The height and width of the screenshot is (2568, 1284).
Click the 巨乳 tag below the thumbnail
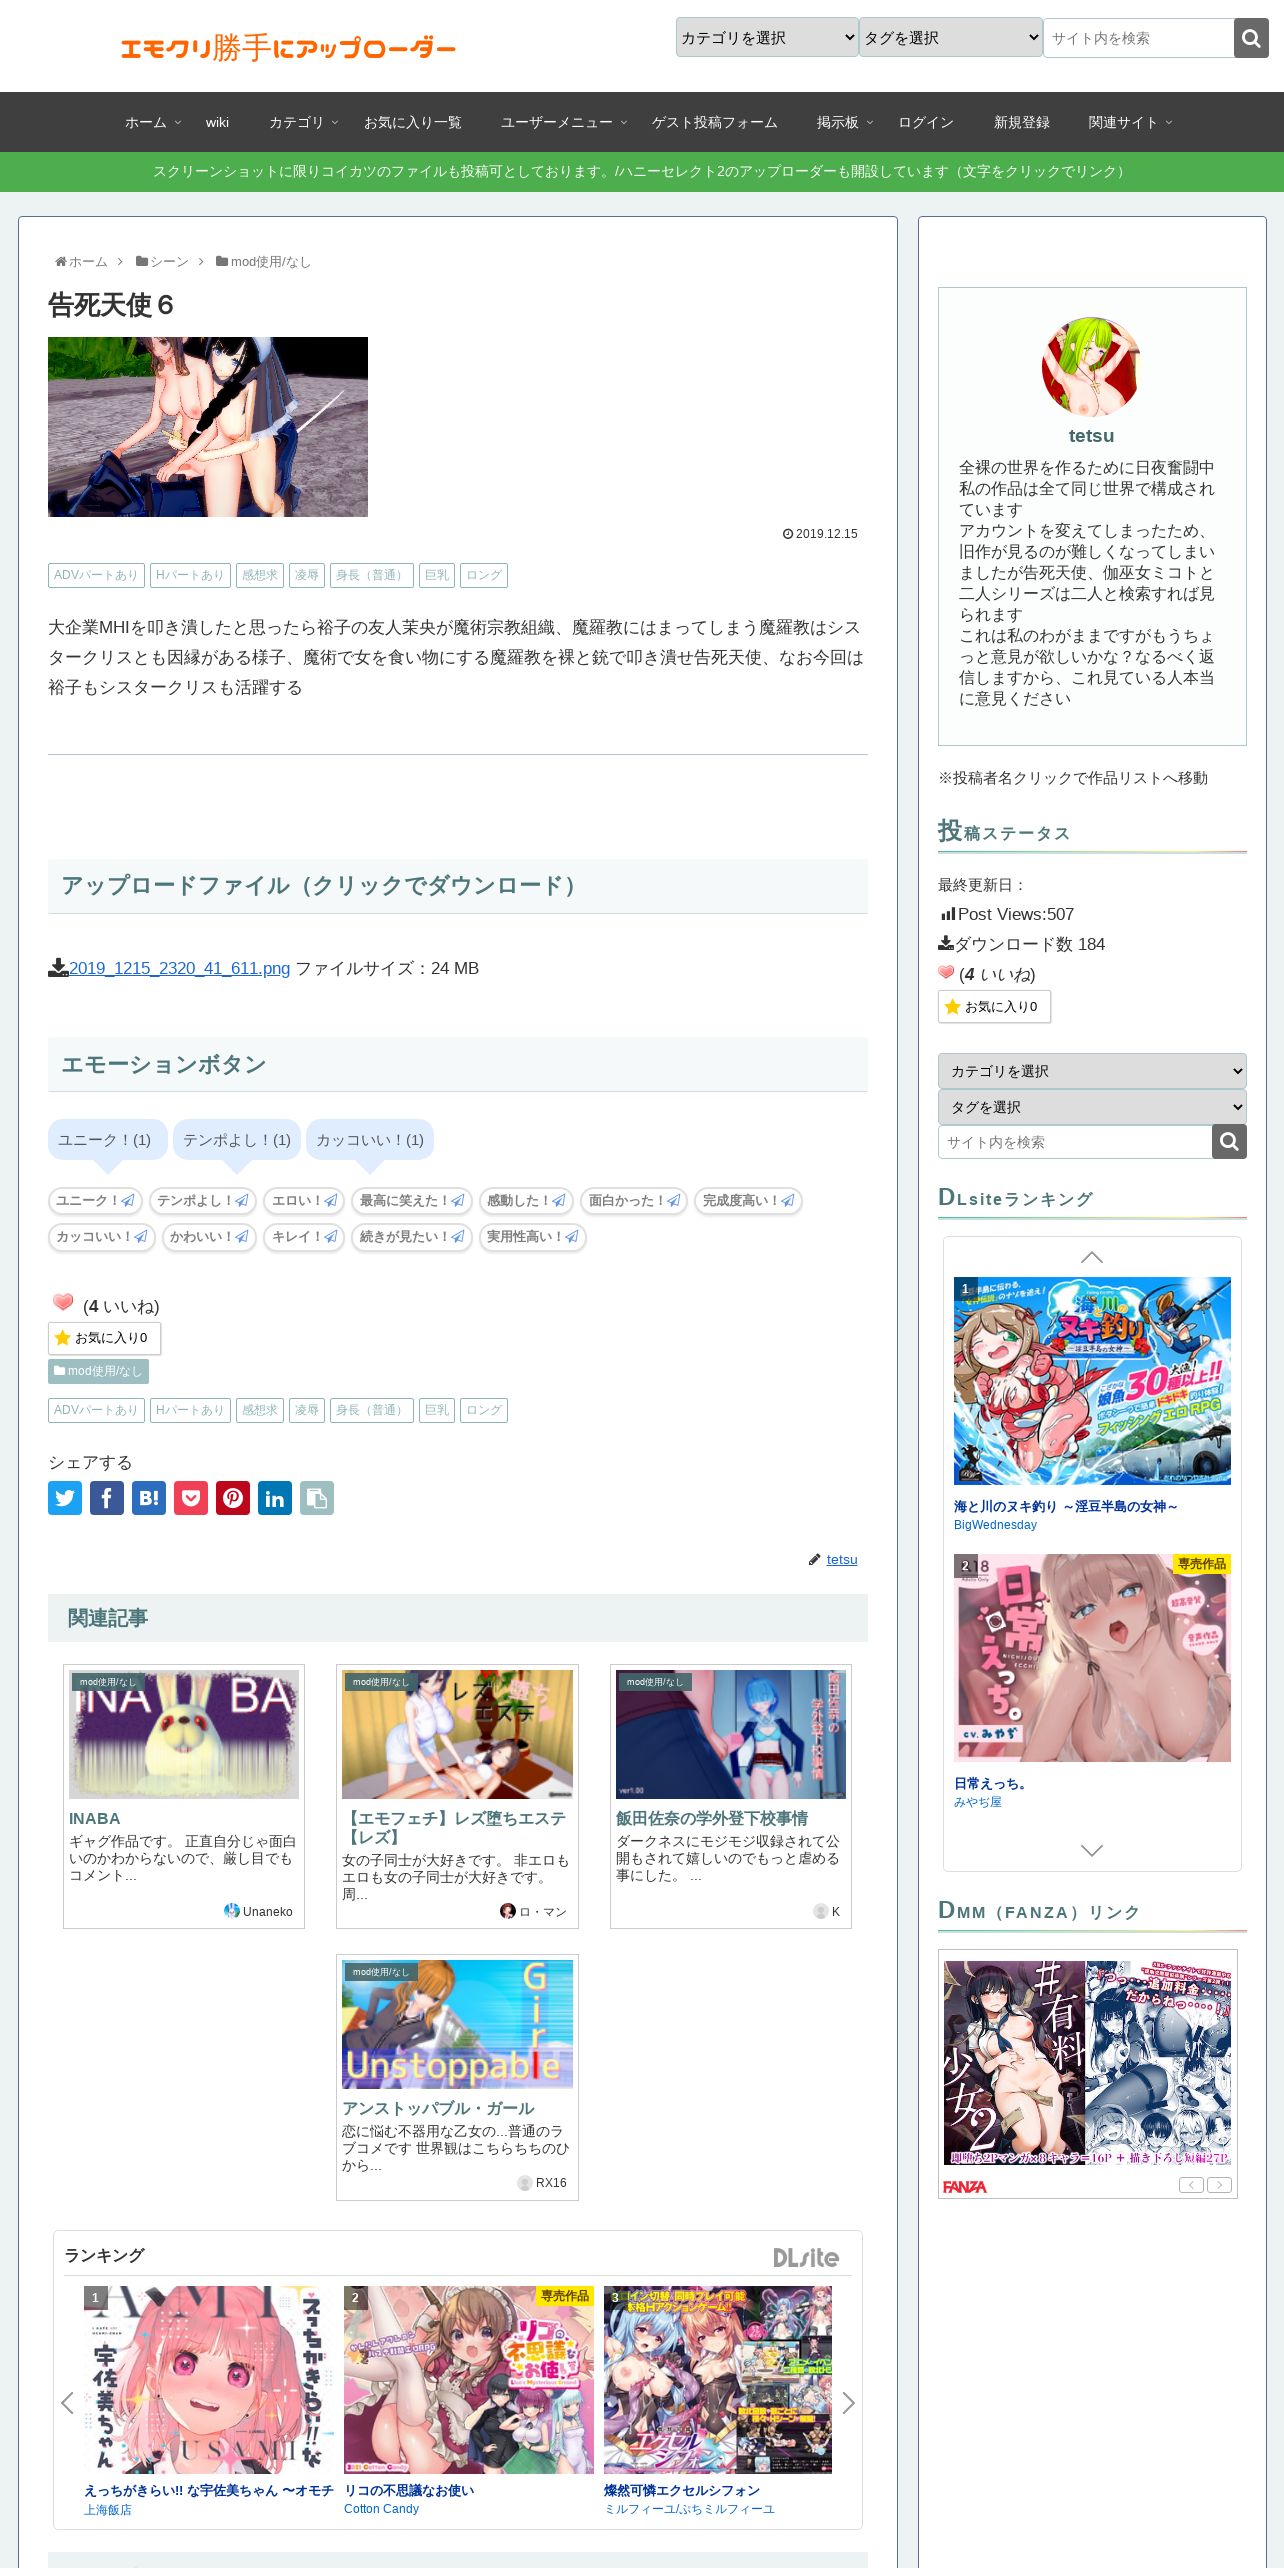pyautogui.click(x=437, y=575)
